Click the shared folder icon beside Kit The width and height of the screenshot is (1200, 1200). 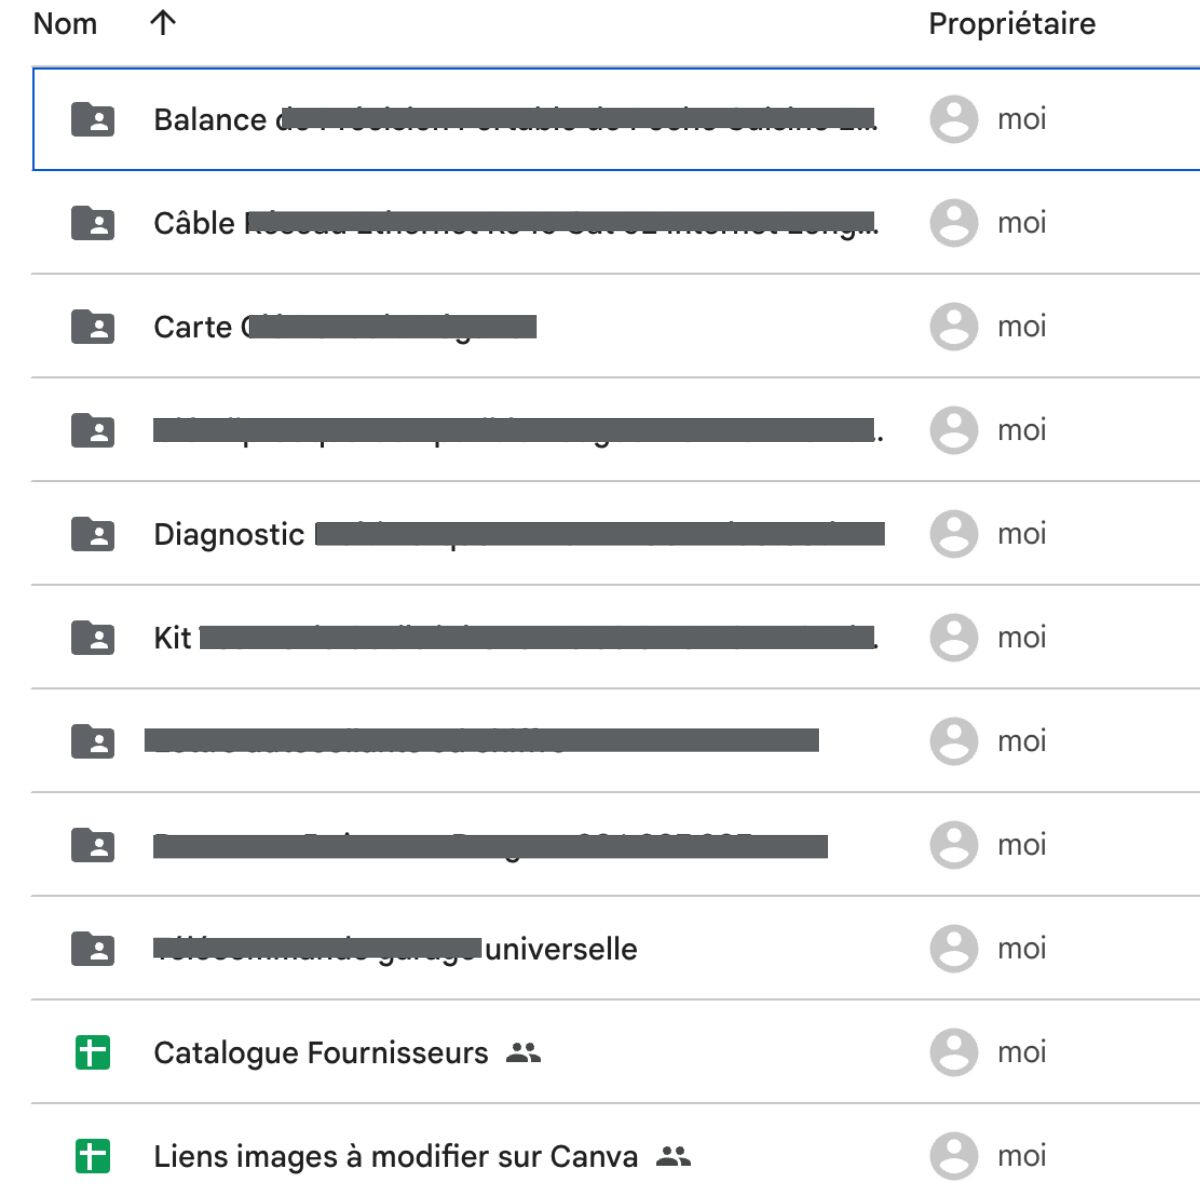coord(93,637)
